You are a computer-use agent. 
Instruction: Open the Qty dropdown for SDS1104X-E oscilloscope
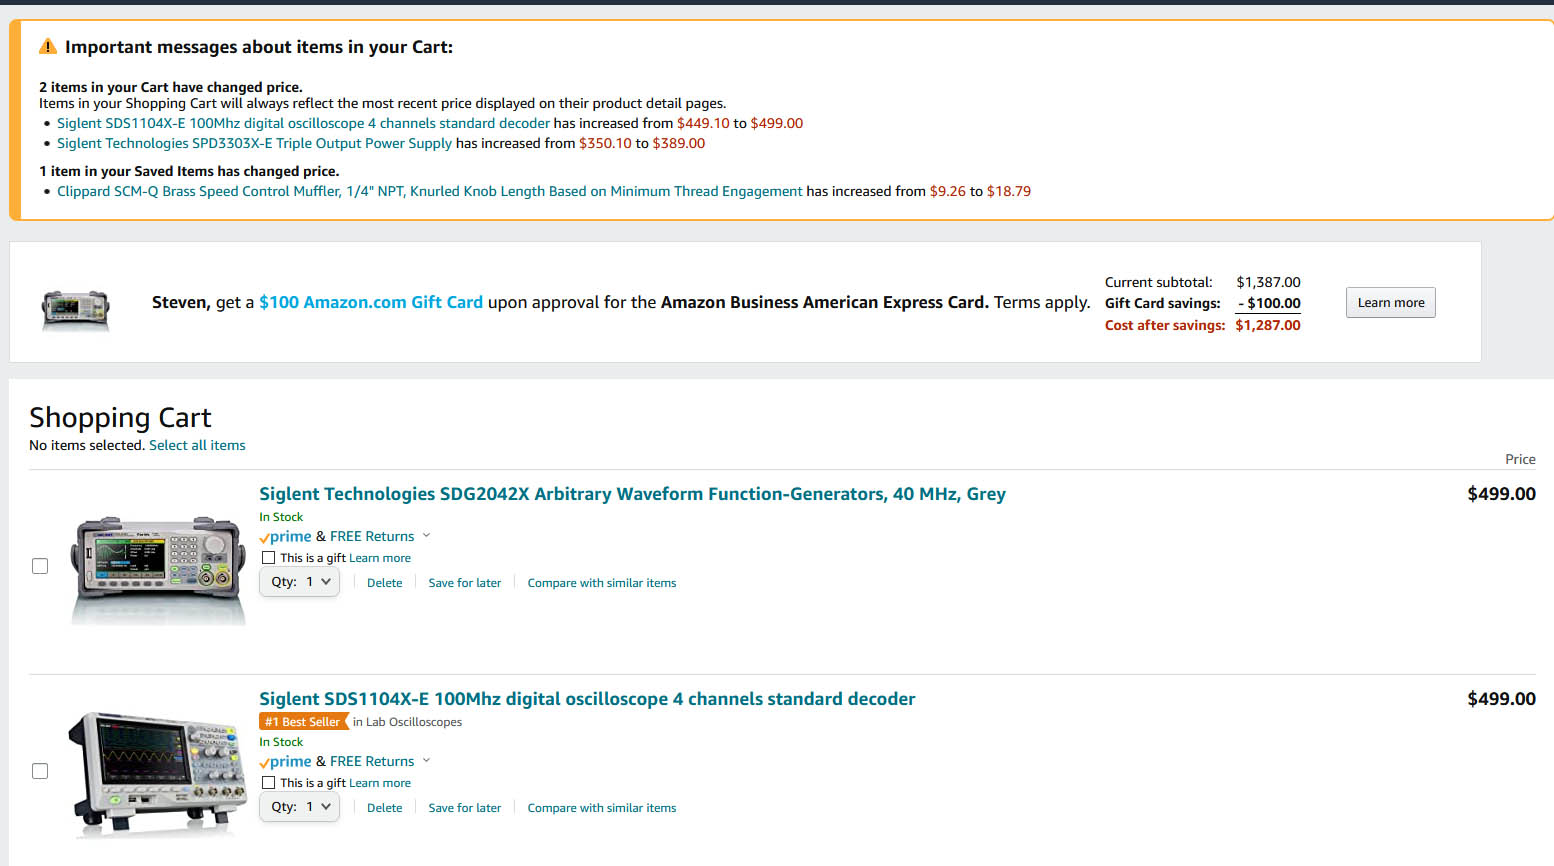point(299,807)
